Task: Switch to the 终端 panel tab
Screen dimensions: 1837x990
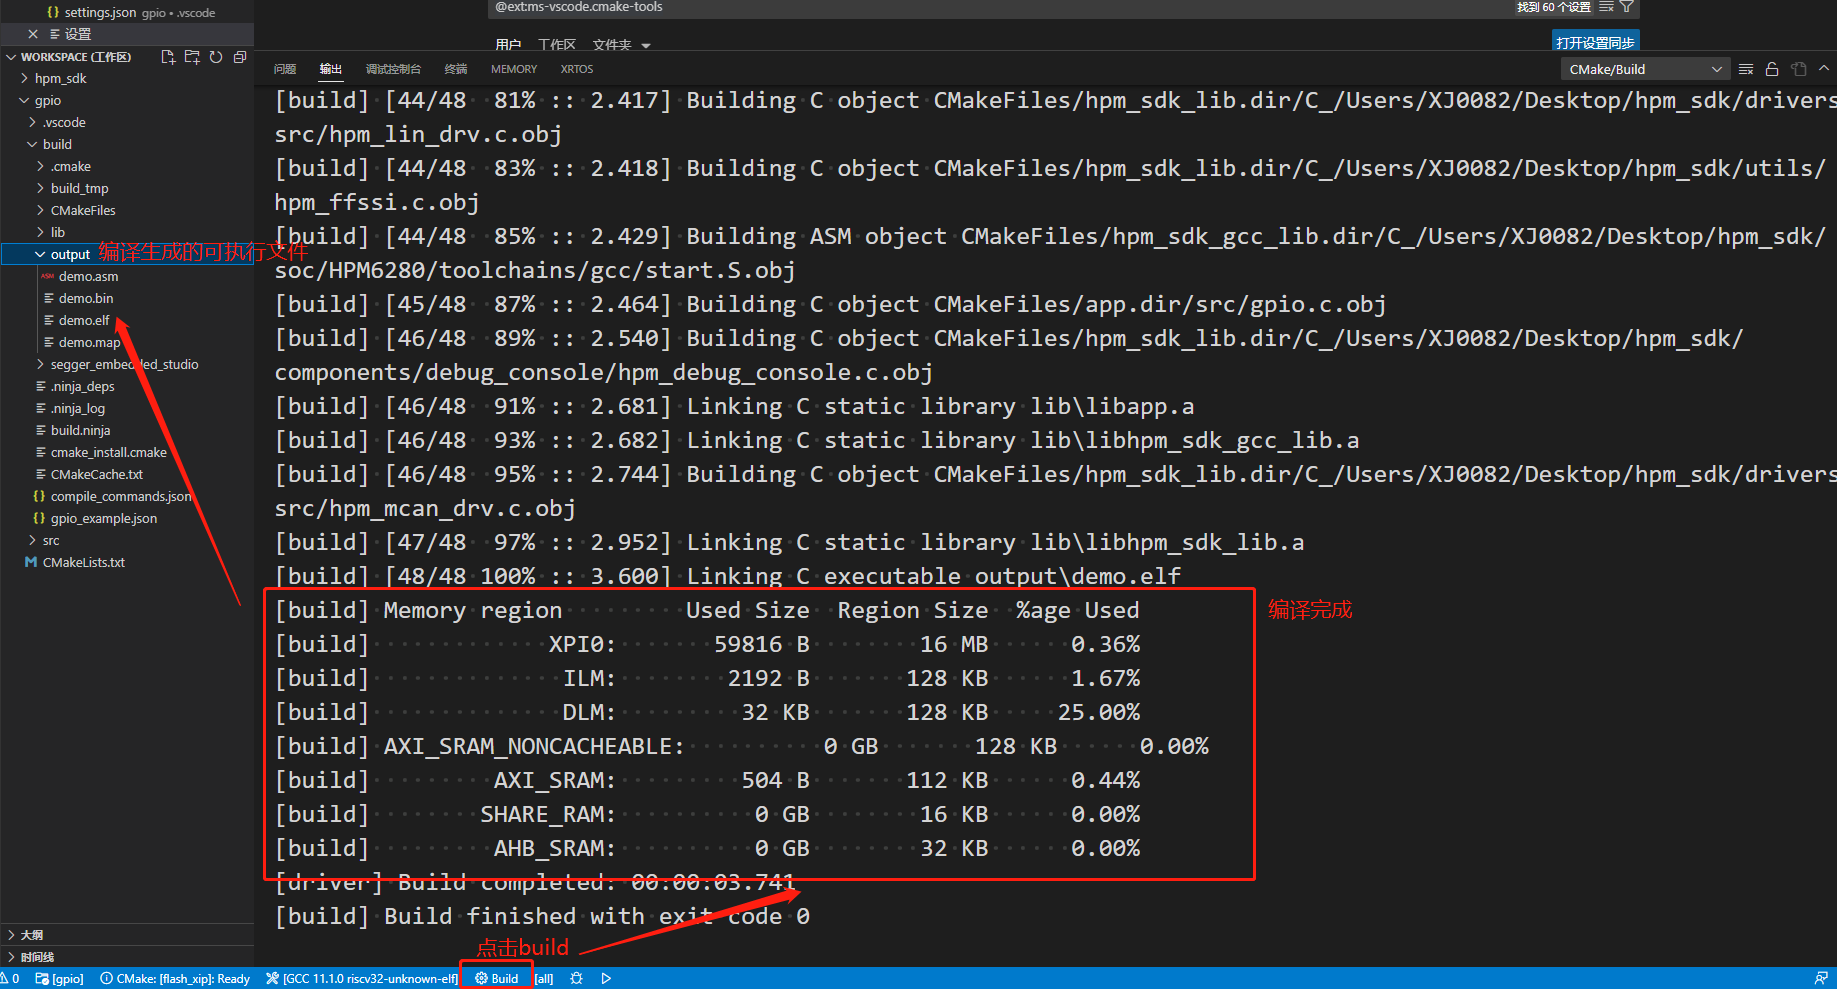Action: (x=456, y=69)
